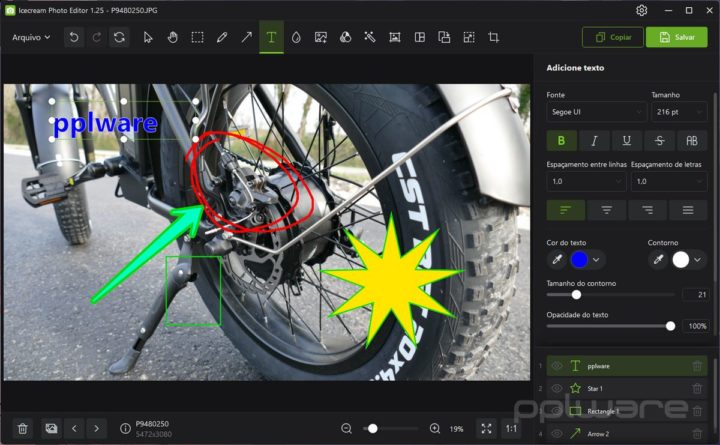Select the Crop tool
Screen dimensions: 720x445
click(494, 37)
